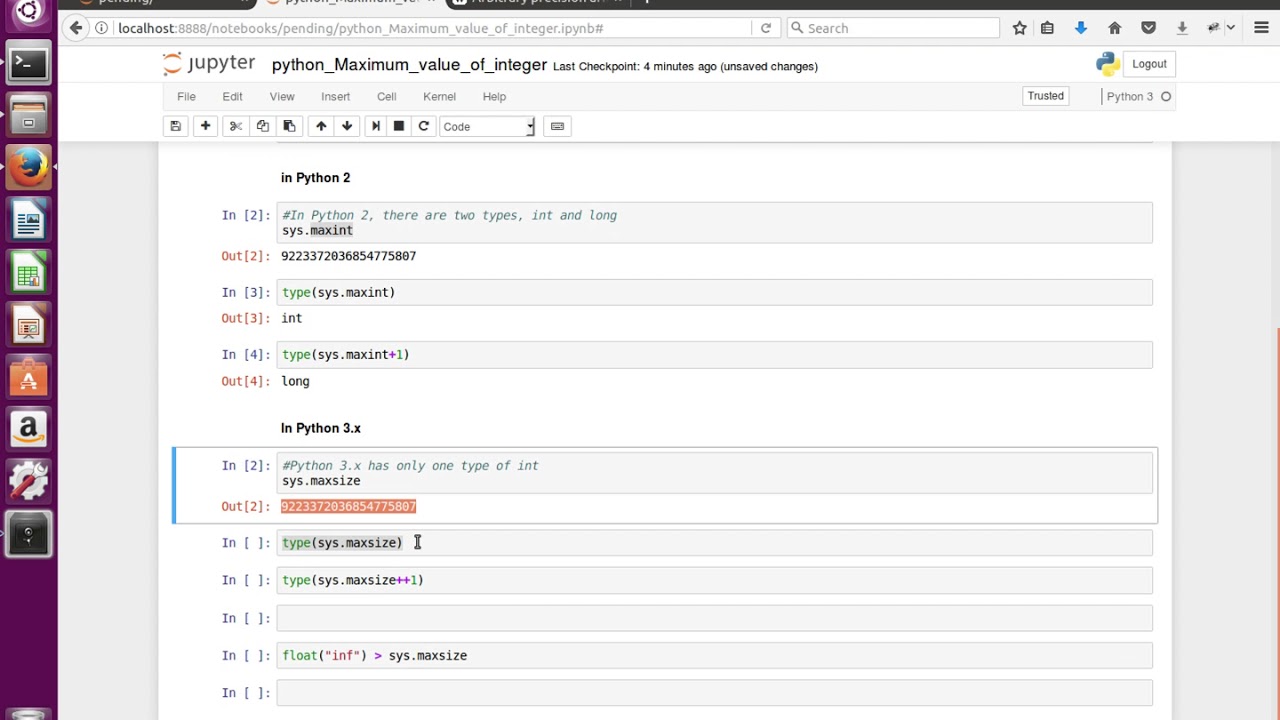Open Files manager from launcher
This screenshot has width=1280, height=720.
click(28, 115)
